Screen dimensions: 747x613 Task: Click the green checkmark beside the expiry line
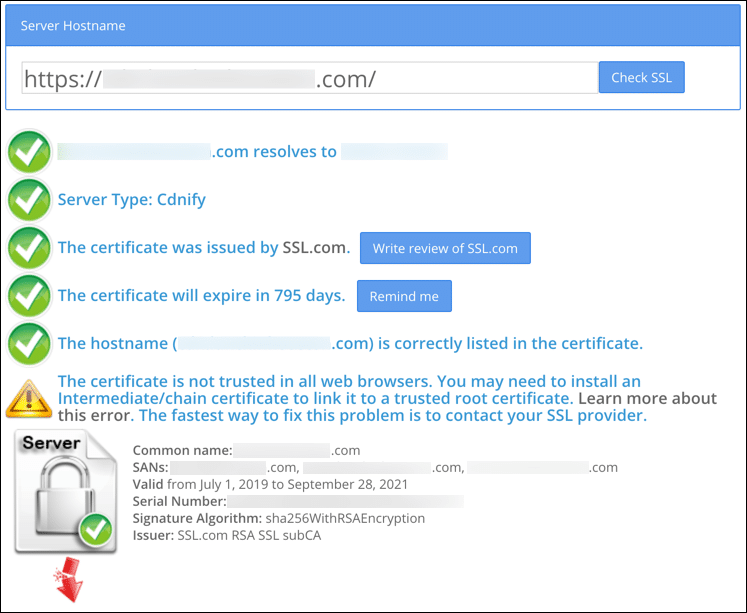tap(29, 295)
